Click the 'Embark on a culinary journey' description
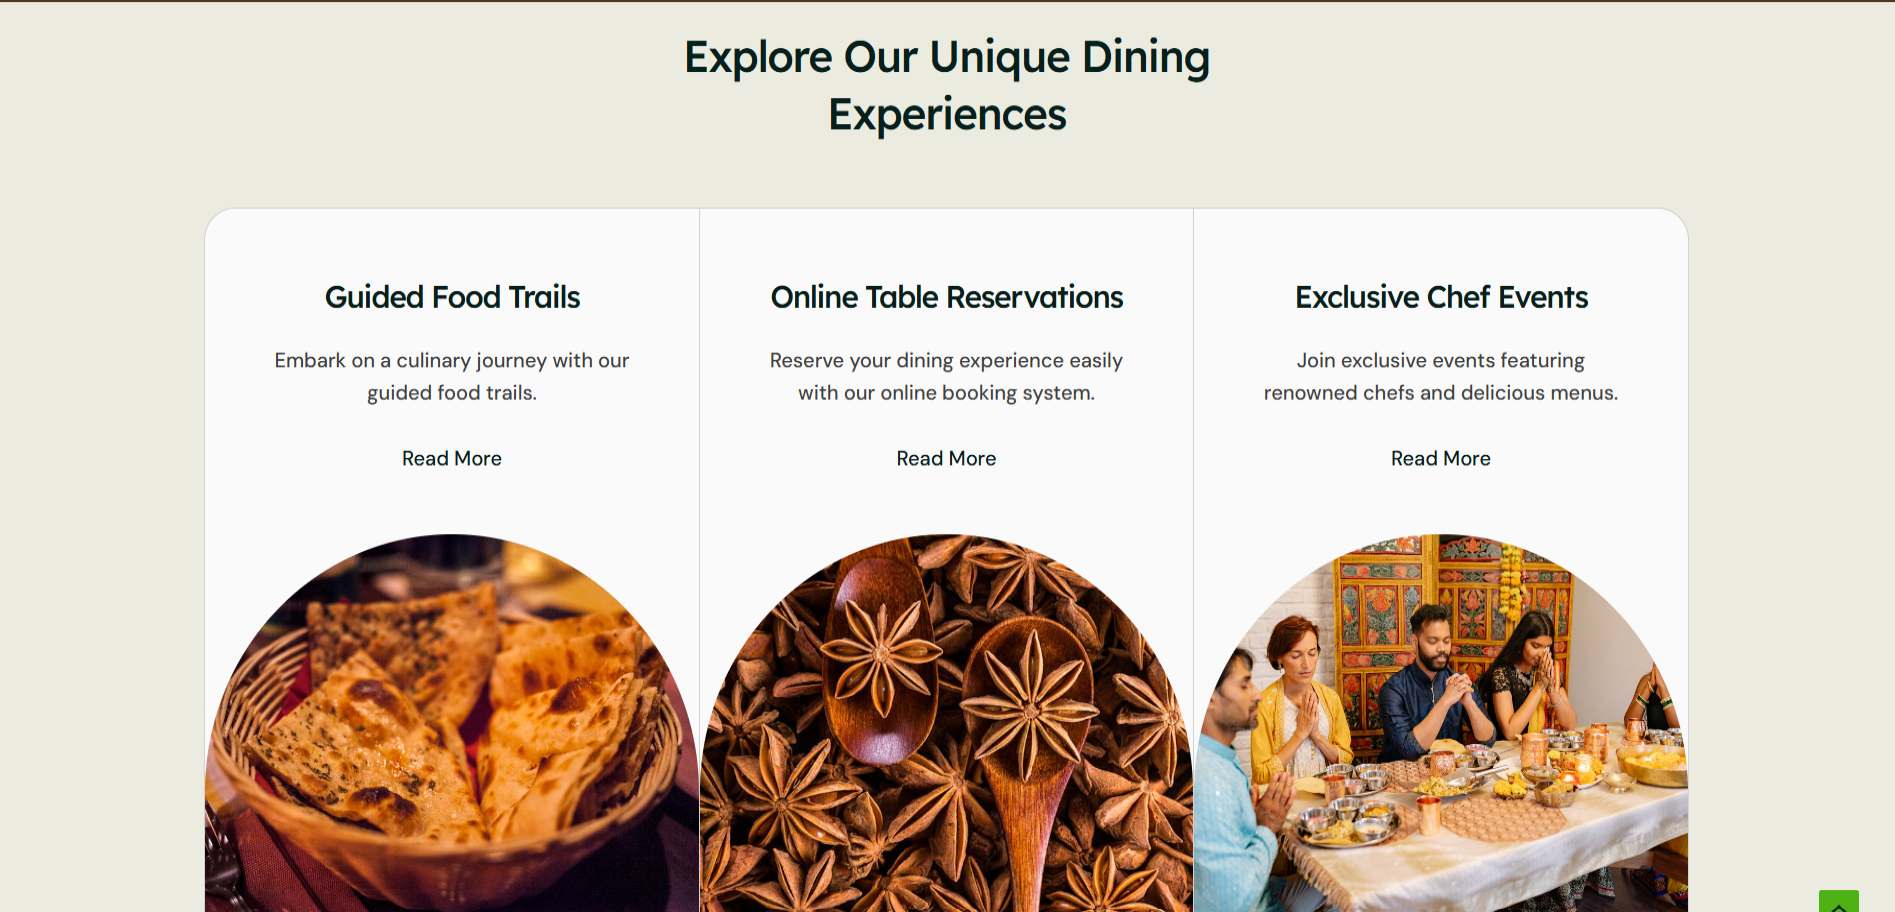 click(x=452, y=376)
